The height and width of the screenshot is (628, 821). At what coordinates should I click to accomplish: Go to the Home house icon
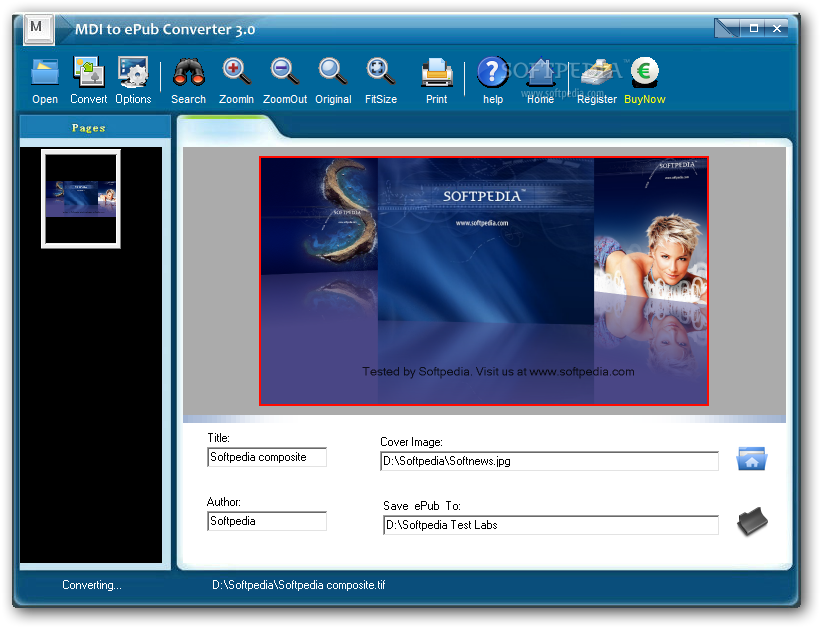coord(540,72)
